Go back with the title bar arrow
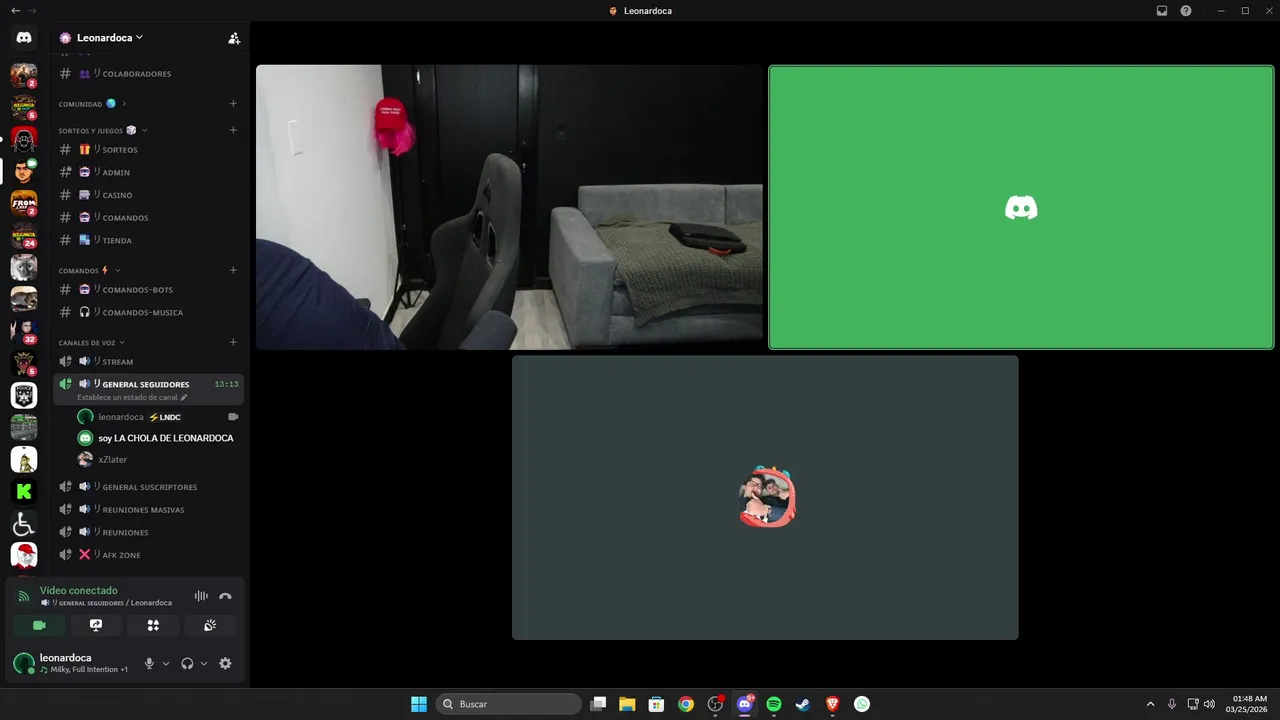This screenshot has height=720, width=1280. click(15, 10)
